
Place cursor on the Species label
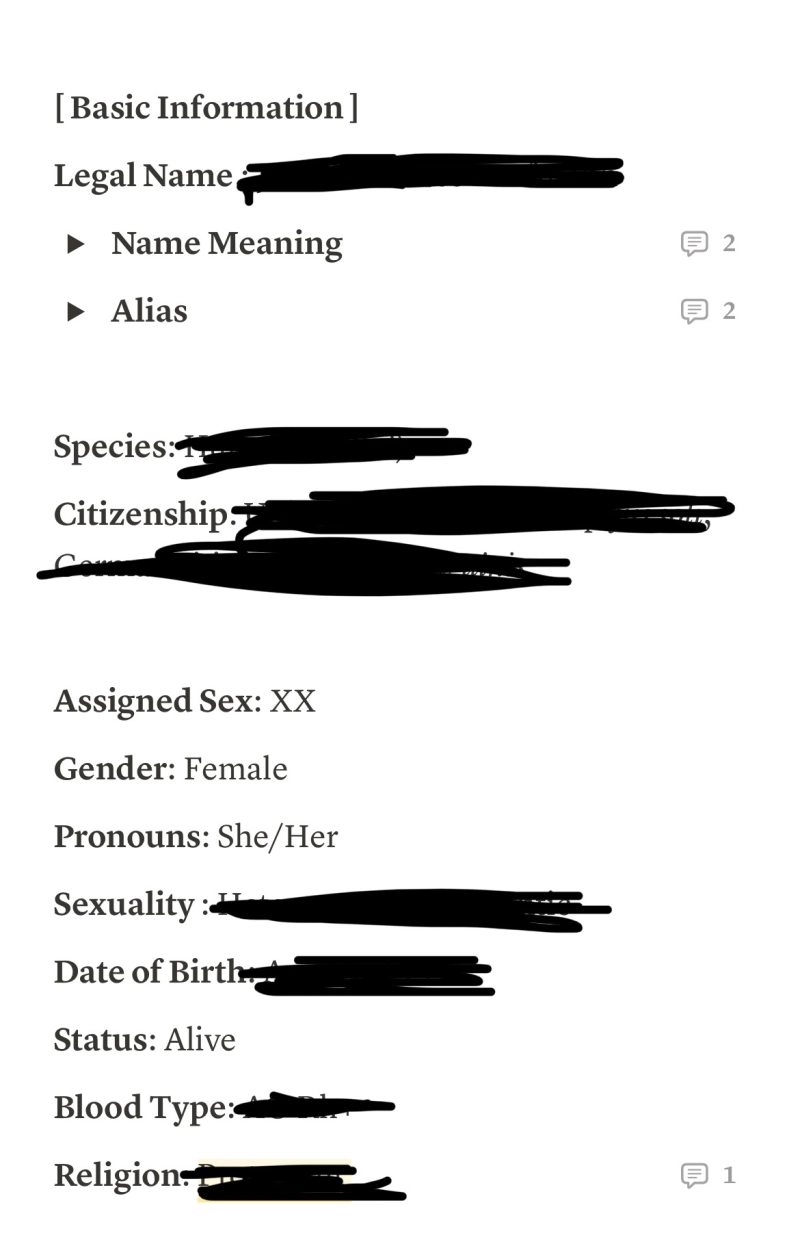112,447
